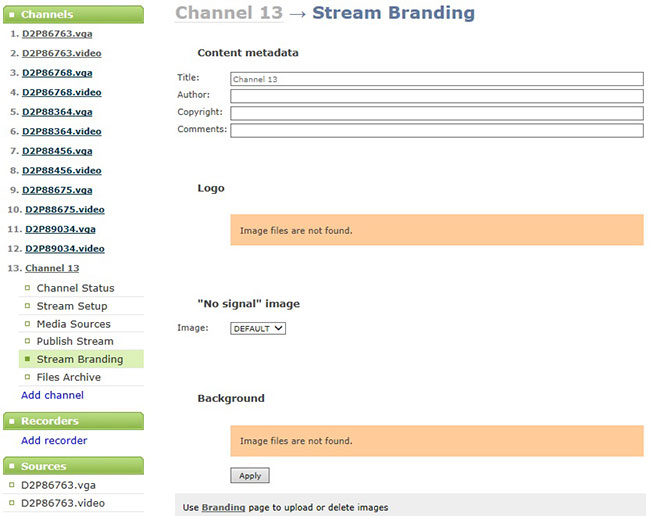Click into the Author text field
650x516 pixels.
tap(436, 96)
